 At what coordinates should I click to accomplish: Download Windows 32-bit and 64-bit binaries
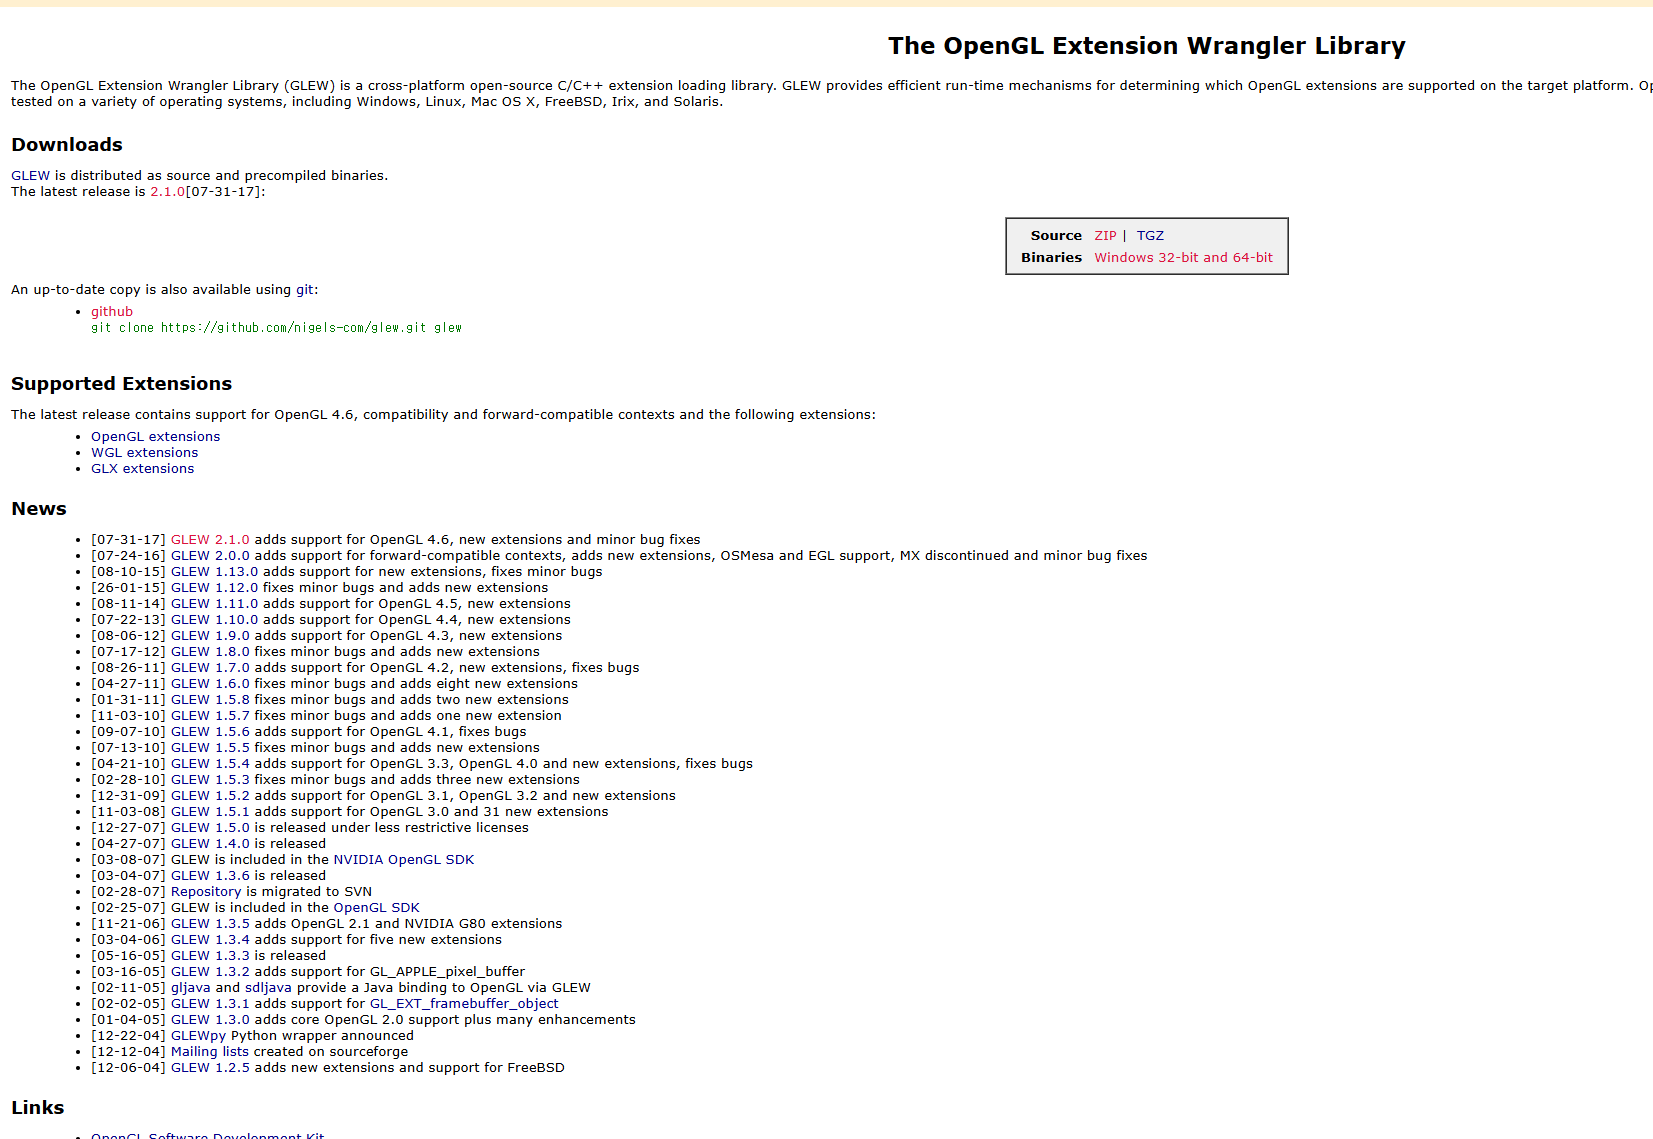click(1183, 258)
